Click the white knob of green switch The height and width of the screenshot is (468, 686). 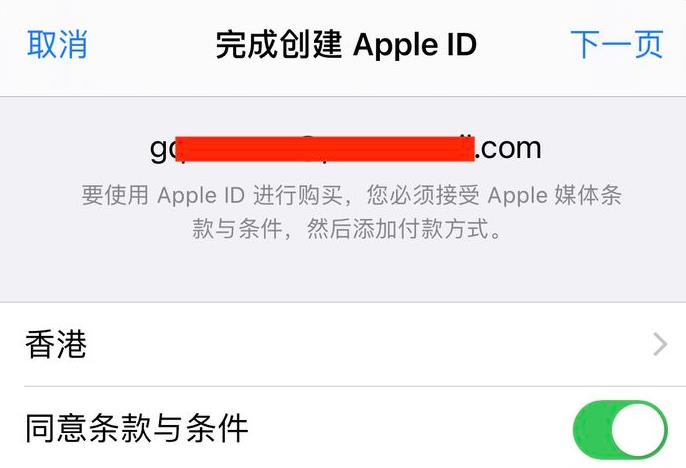[x=638, y=430]
